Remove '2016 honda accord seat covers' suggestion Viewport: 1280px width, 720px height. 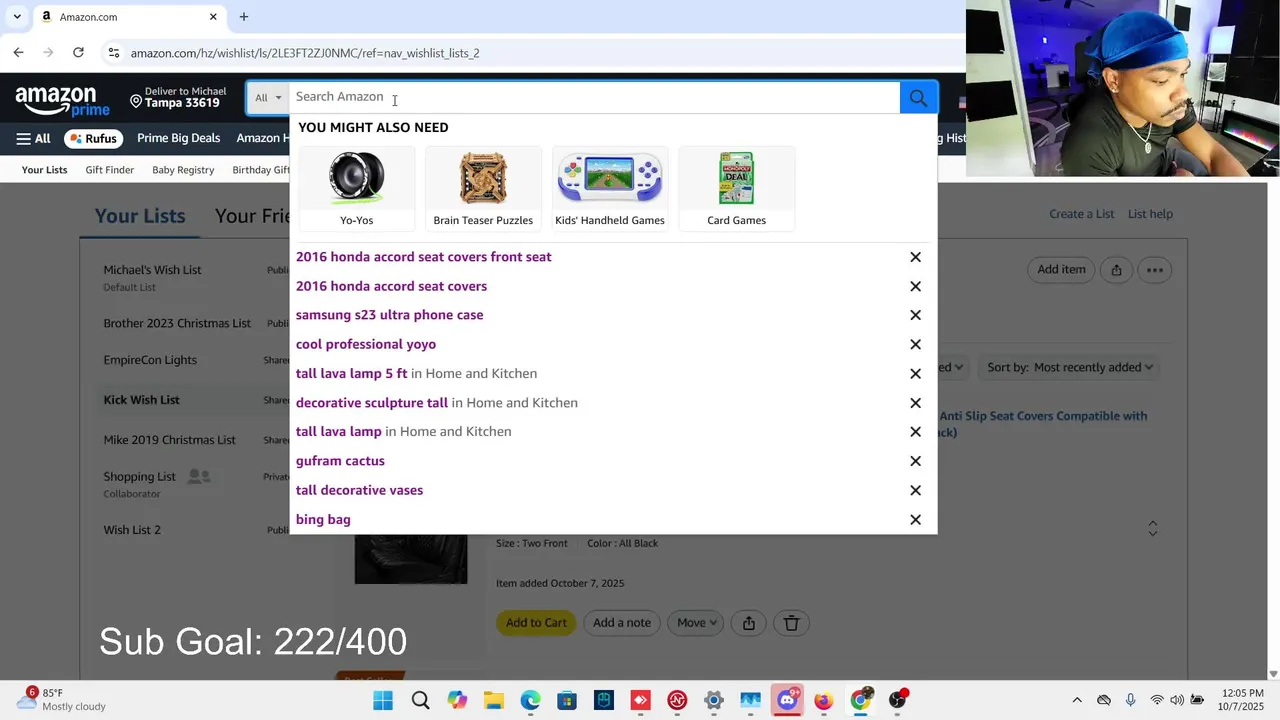click(915, 286)
